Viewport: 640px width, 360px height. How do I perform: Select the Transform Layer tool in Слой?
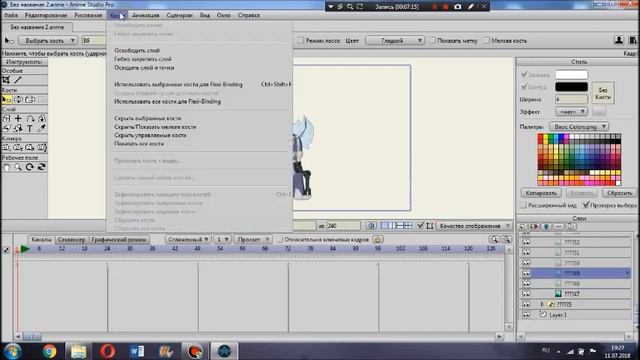(x=6, y=118)
